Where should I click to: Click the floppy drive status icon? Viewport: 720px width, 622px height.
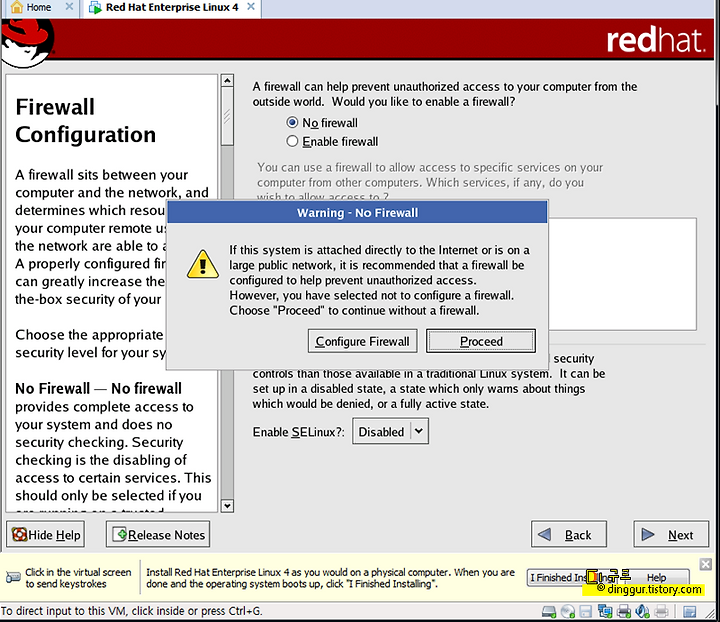click(586, 611)
